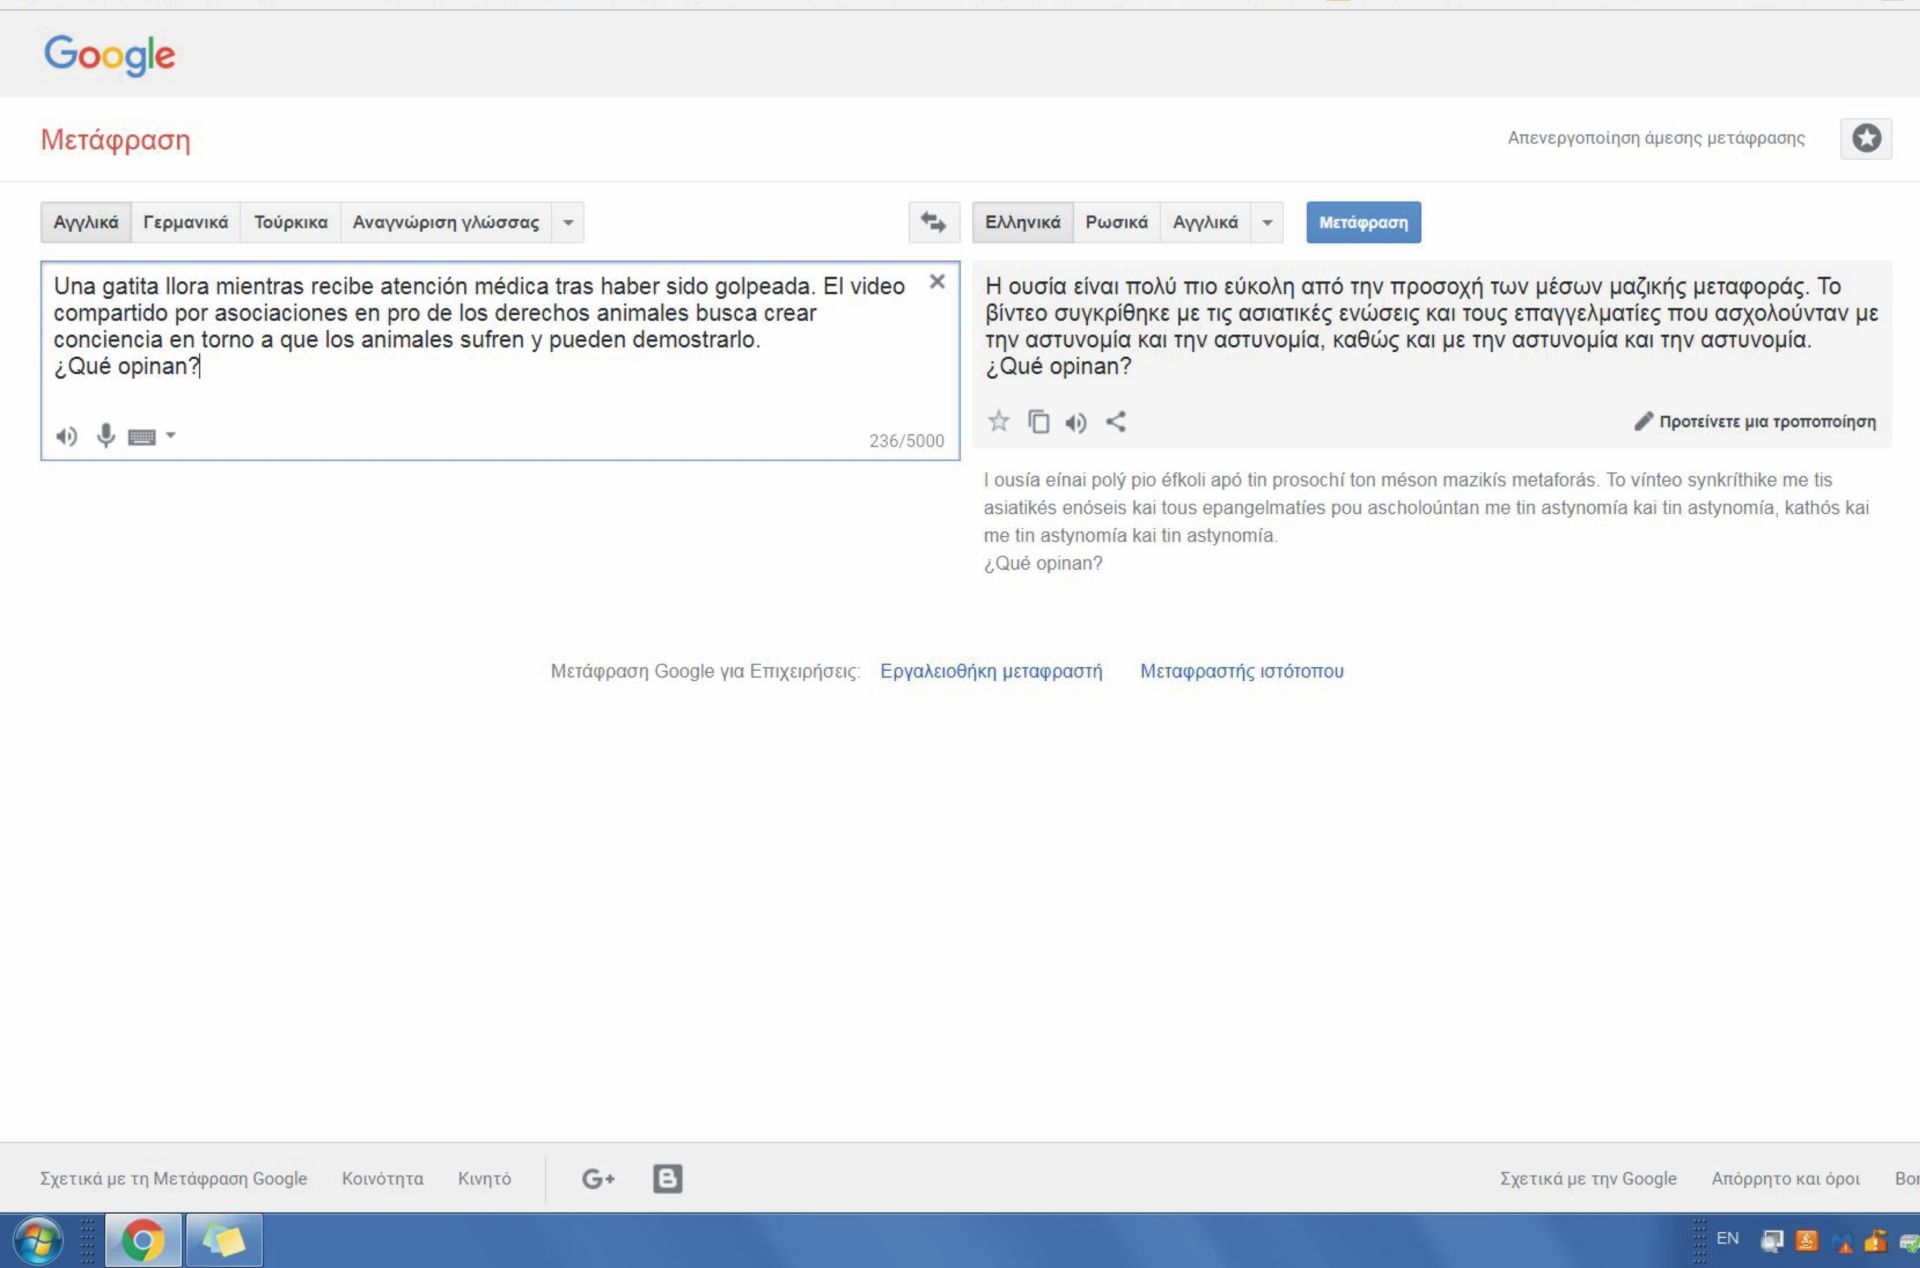Swap source and target languages
The width and height of the screenshot is (1920, 1268).
tap(933, 222)
